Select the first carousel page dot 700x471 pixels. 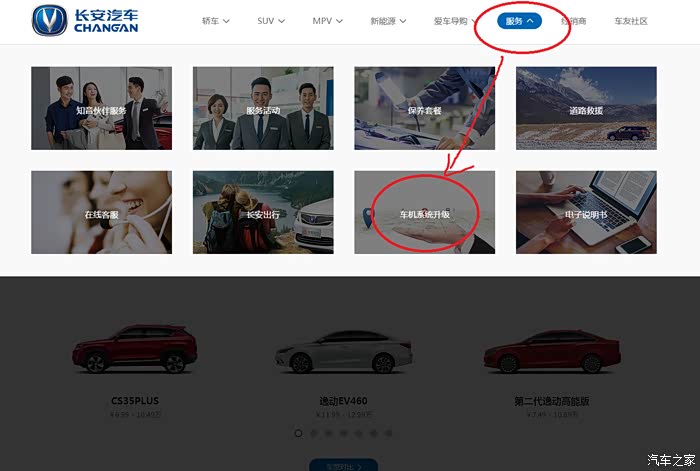299,433
